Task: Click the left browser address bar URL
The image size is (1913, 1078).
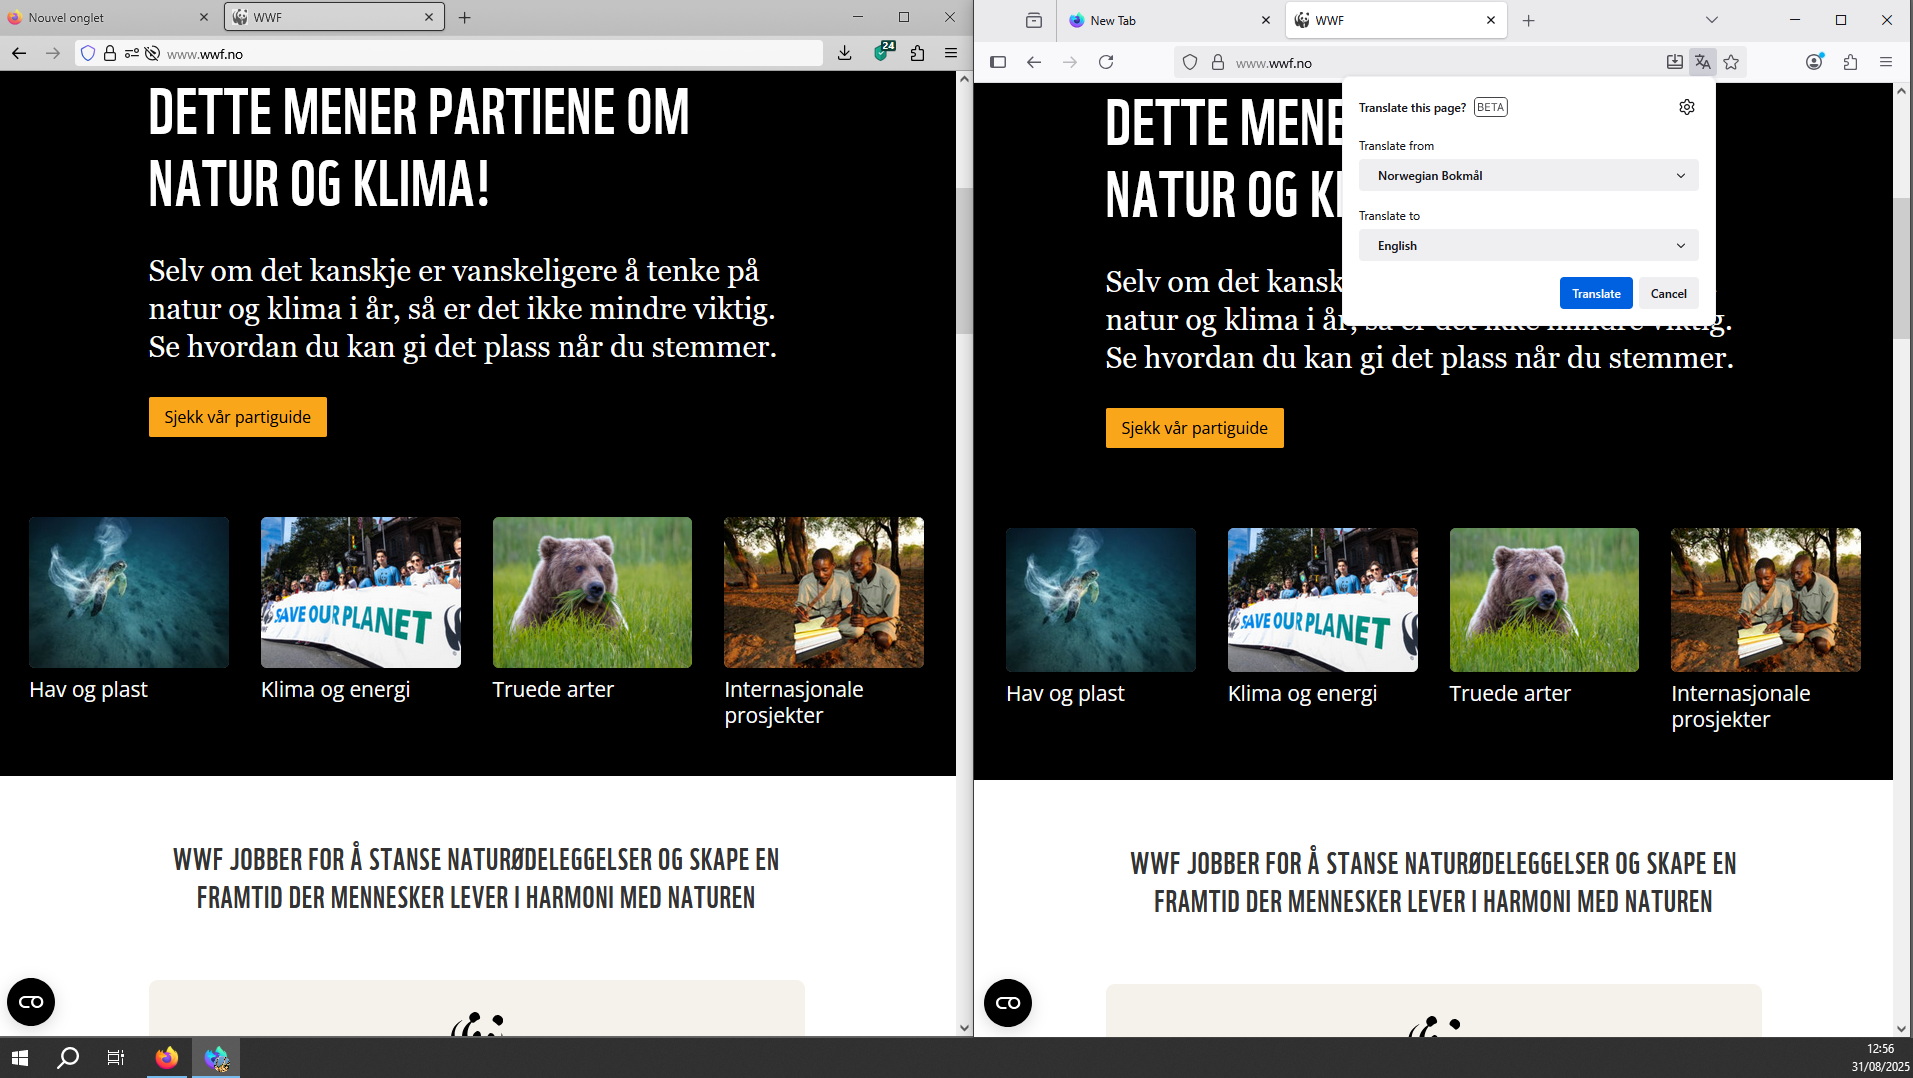Action: pos(205,54)
